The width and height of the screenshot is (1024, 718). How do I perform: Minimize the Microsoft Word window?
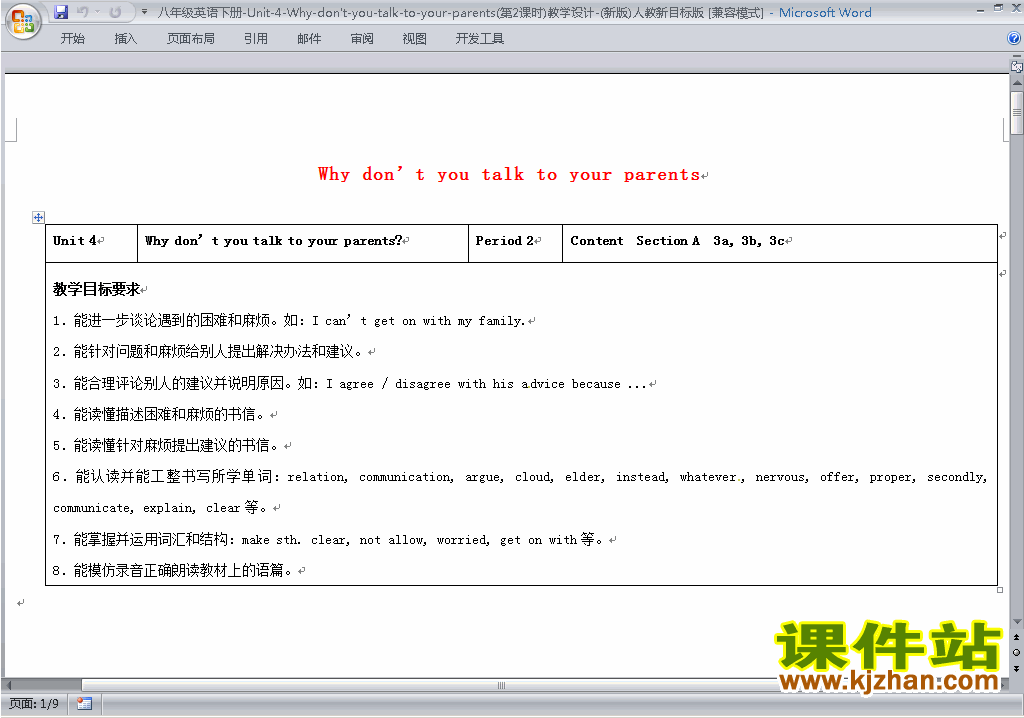pos(980,10)
